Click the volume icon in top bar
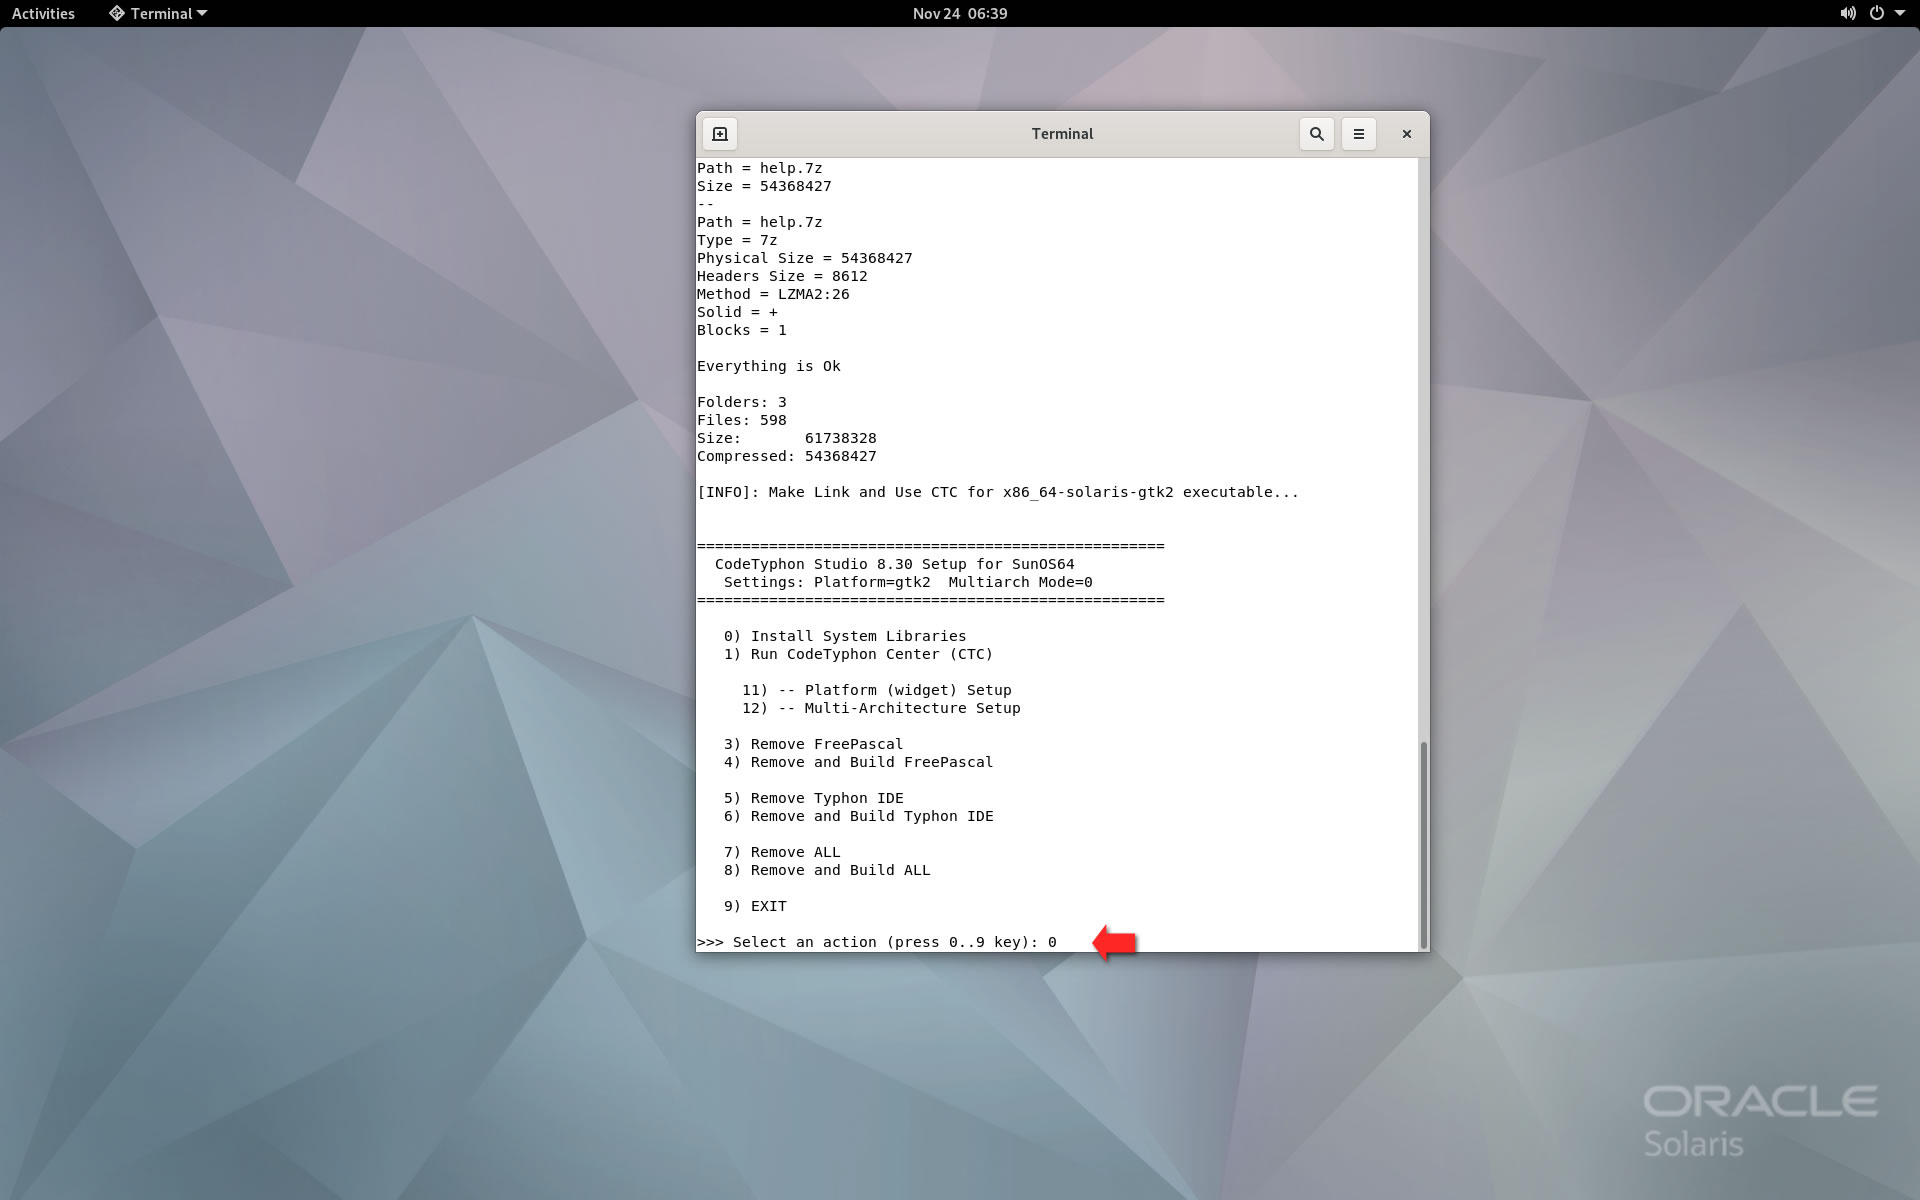Image resolution: width=1920 pixels, height=1200 pixels. (1848, 13)
